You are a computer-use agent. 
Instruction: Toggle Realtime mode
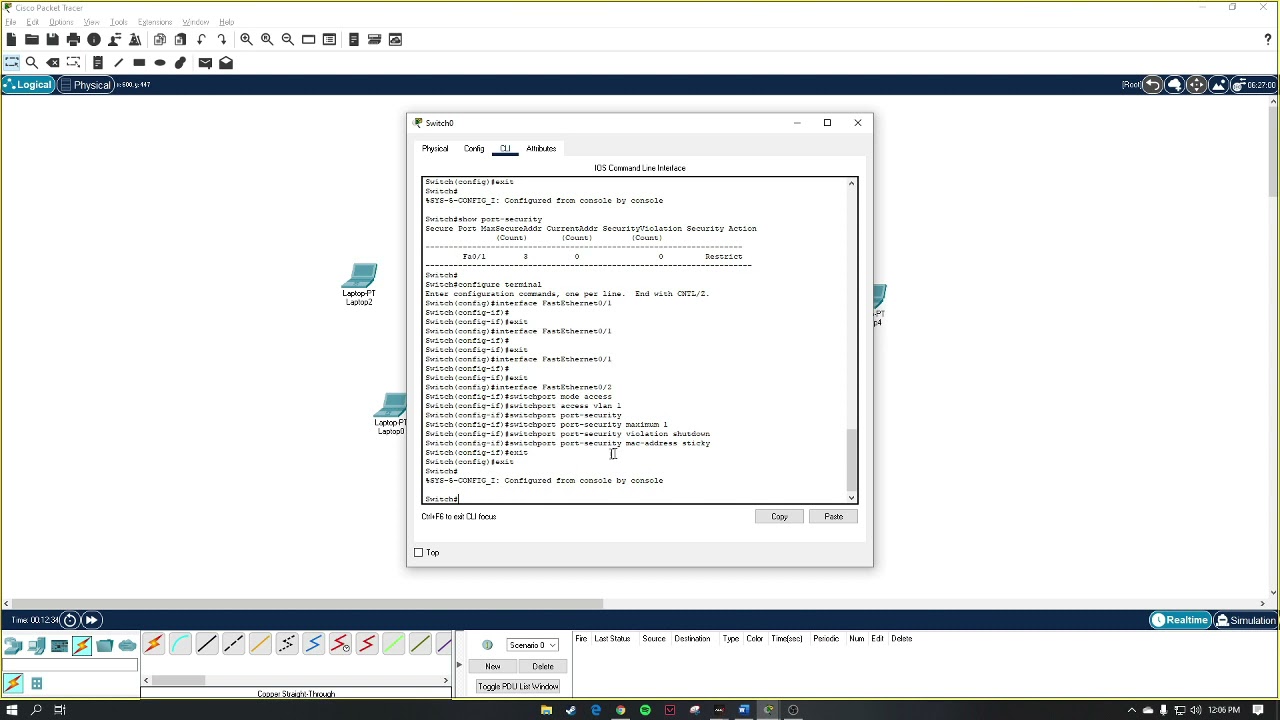point(1180,621)
